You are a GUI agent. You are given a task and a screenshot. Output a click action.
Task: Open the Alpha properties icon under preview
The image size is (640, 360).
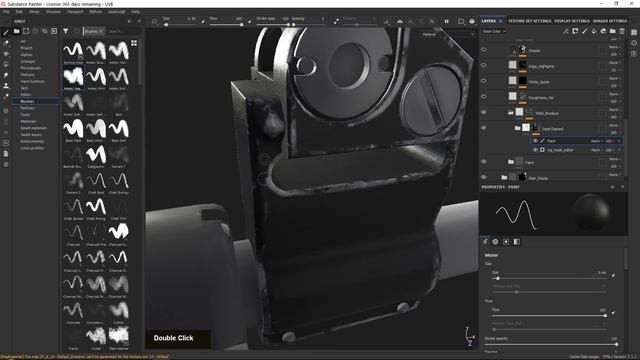tap(495, 242)
